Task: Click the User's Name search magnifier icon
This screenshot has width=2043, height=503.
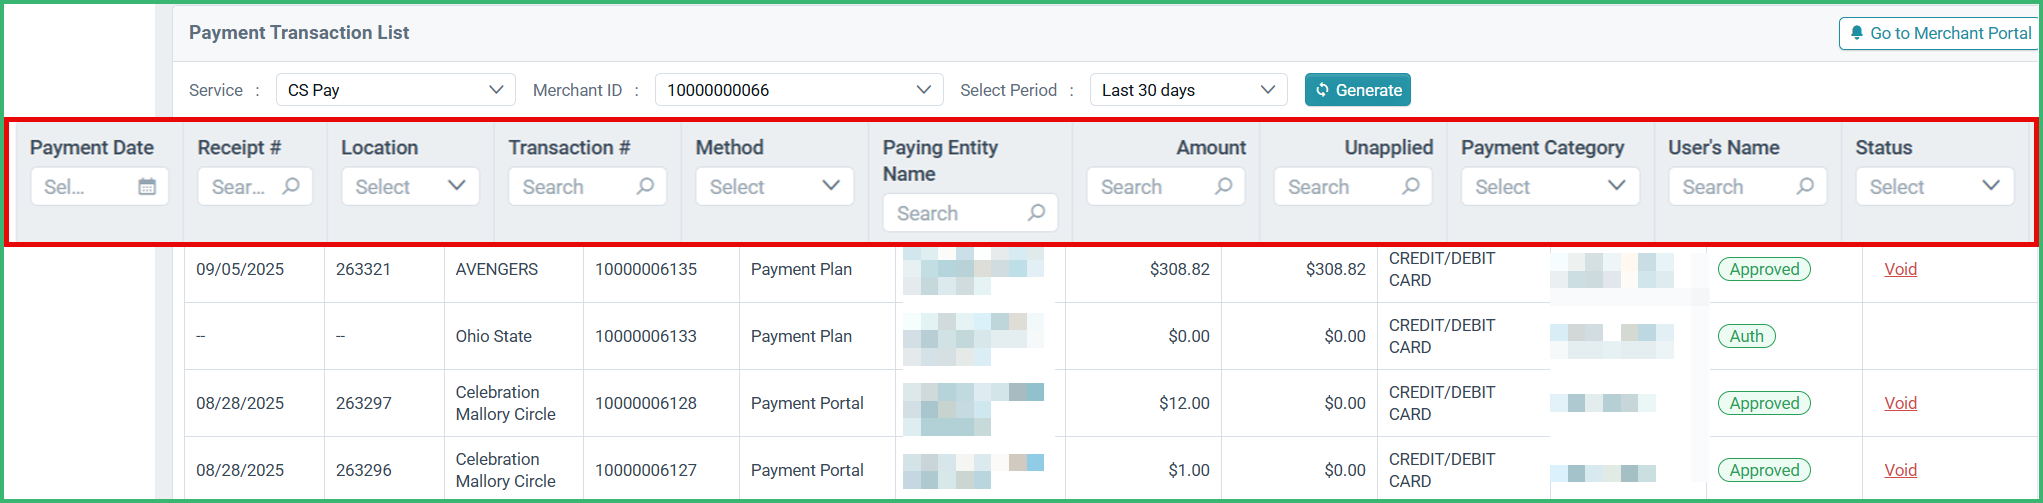Action: 1805,186
